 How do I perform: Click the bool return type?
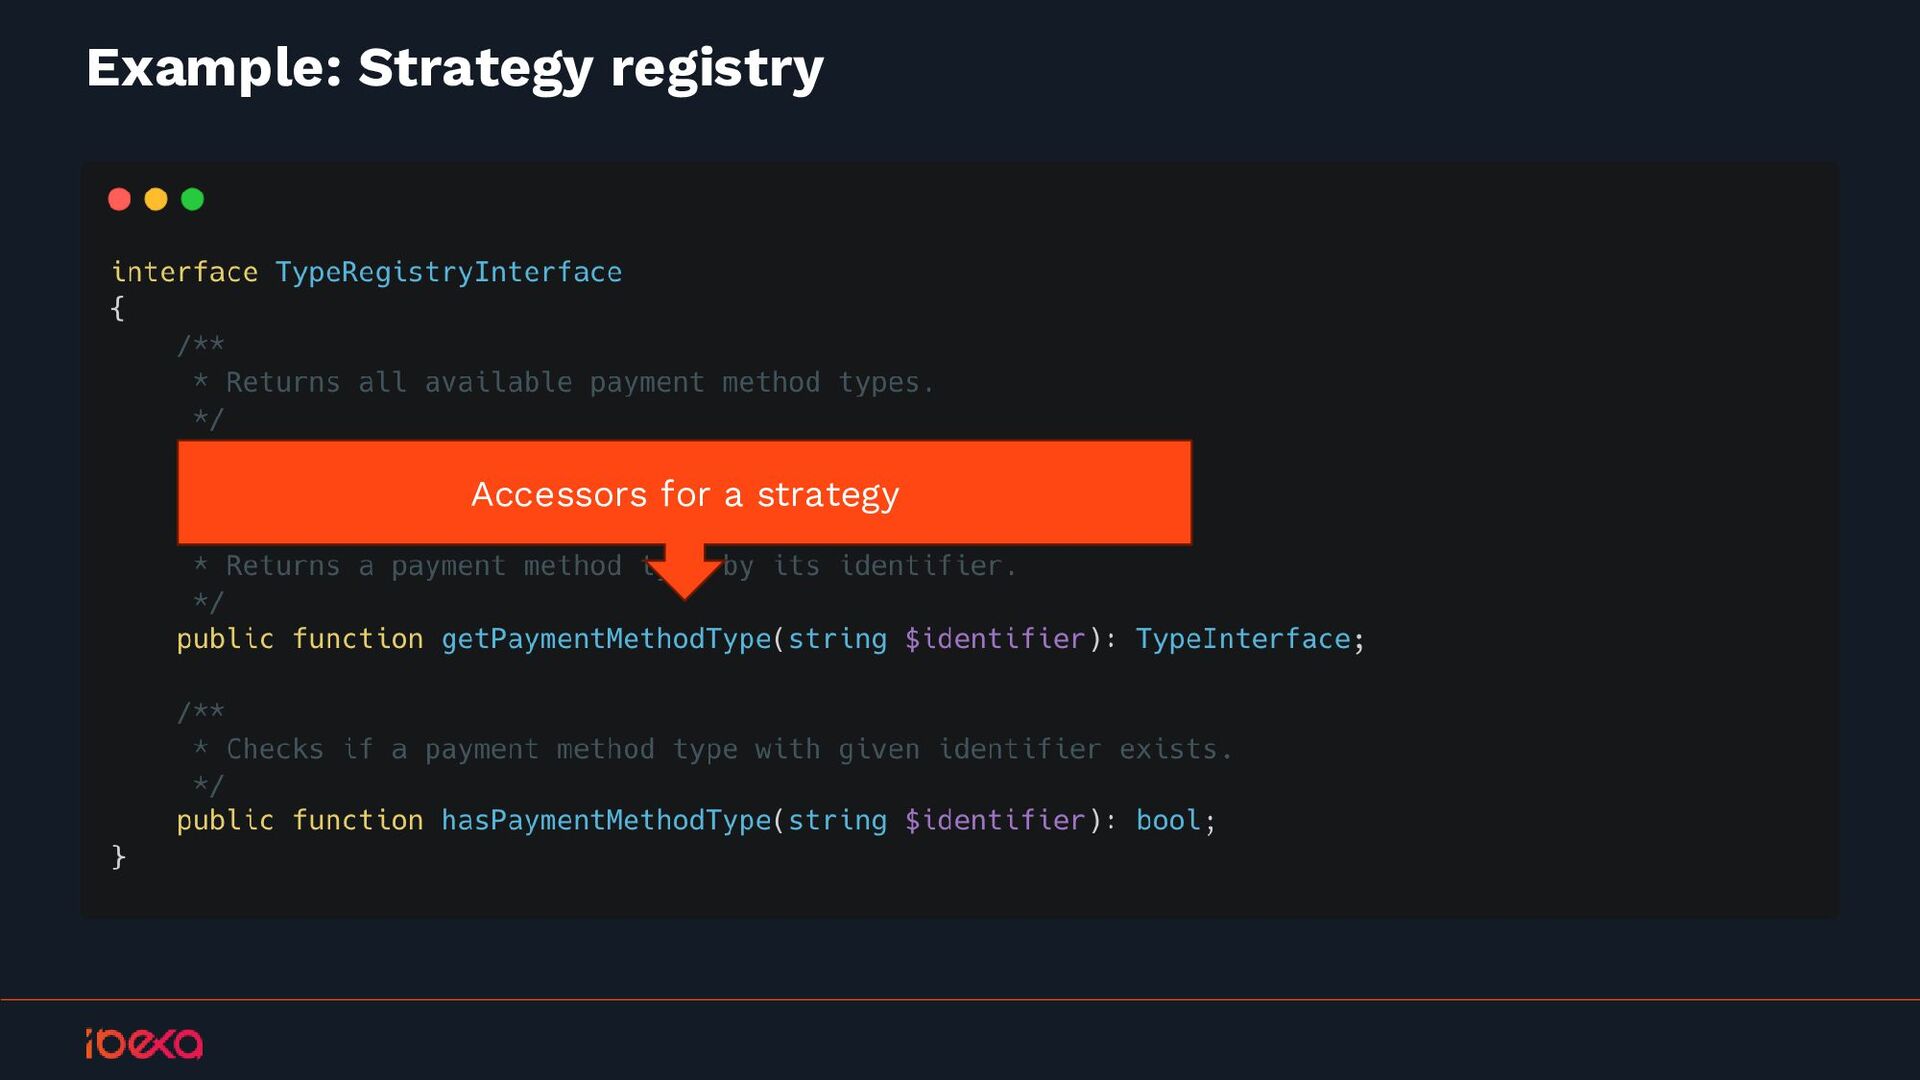point(1167,821)
